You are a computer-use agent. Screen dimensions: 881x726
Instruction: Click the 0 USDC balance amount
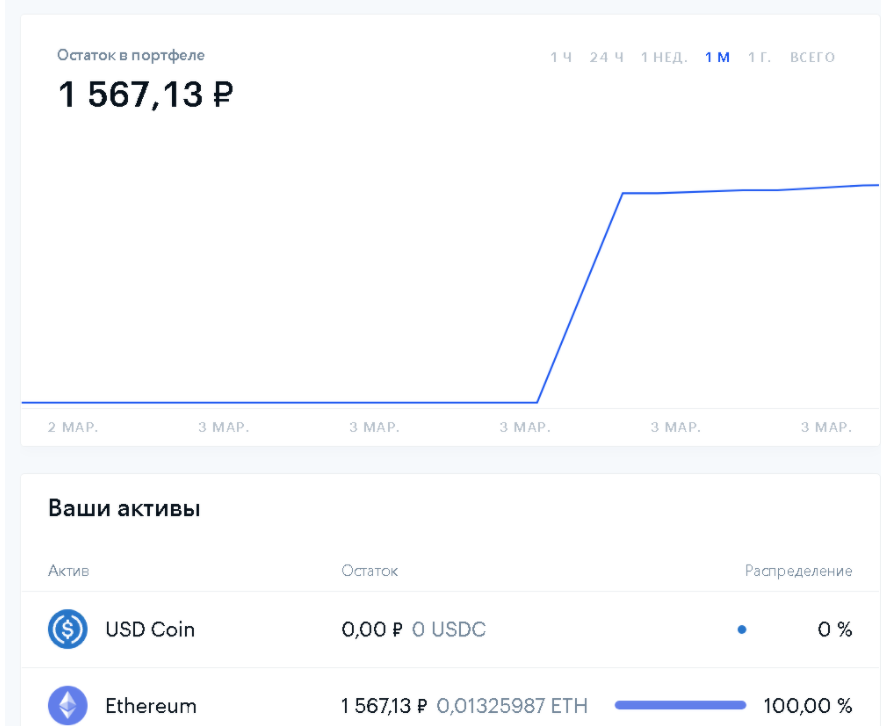click(449, 630)
